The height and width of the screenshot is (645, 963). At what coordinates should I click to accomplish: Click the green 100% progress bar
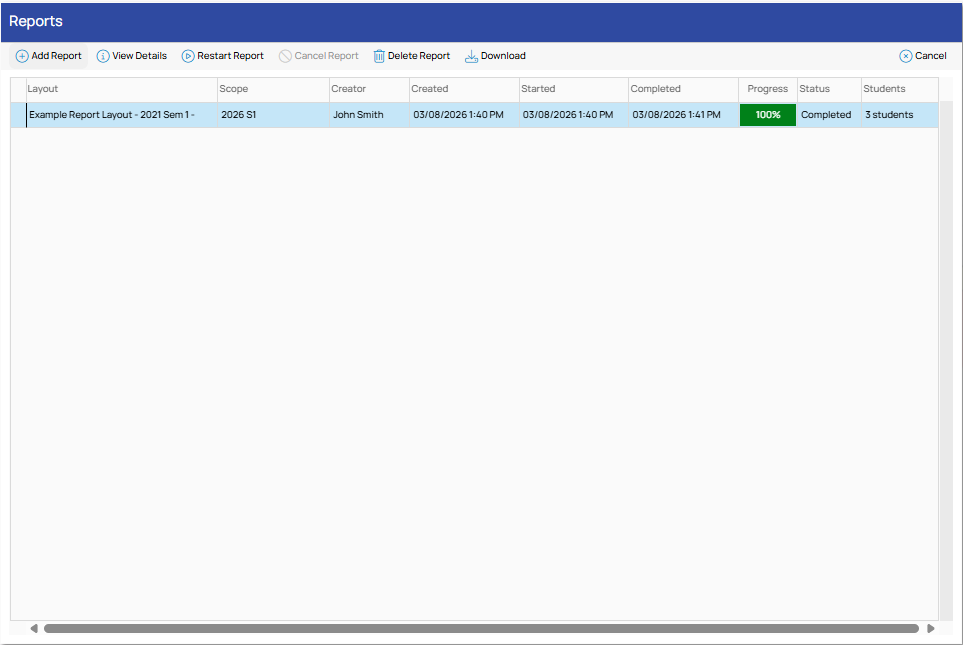click(768, 115)
